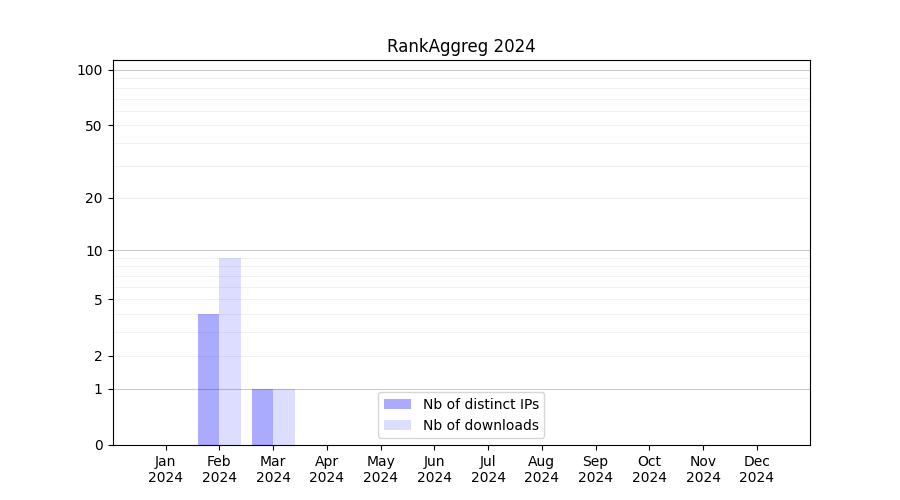Click the chart title 'RankAggreg 2024'
Viewport: 900px width, 500px height.
[461, 46]
